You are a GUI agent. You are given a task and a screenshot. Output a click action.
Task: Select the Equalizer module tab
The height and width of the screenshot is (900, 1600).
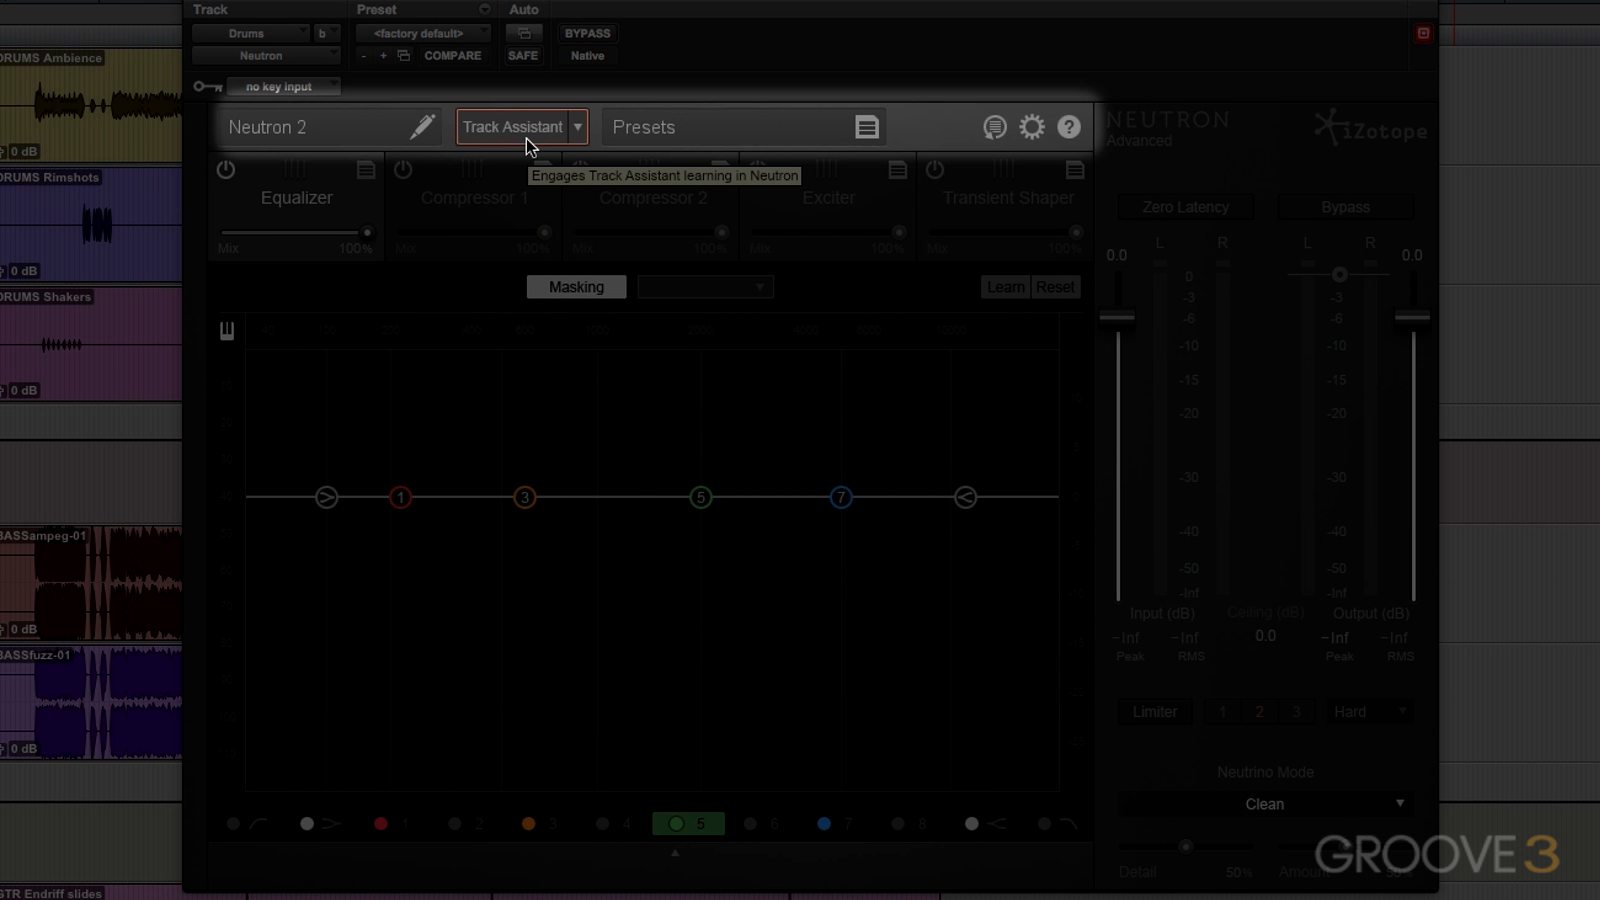click(x=296, y=198)
